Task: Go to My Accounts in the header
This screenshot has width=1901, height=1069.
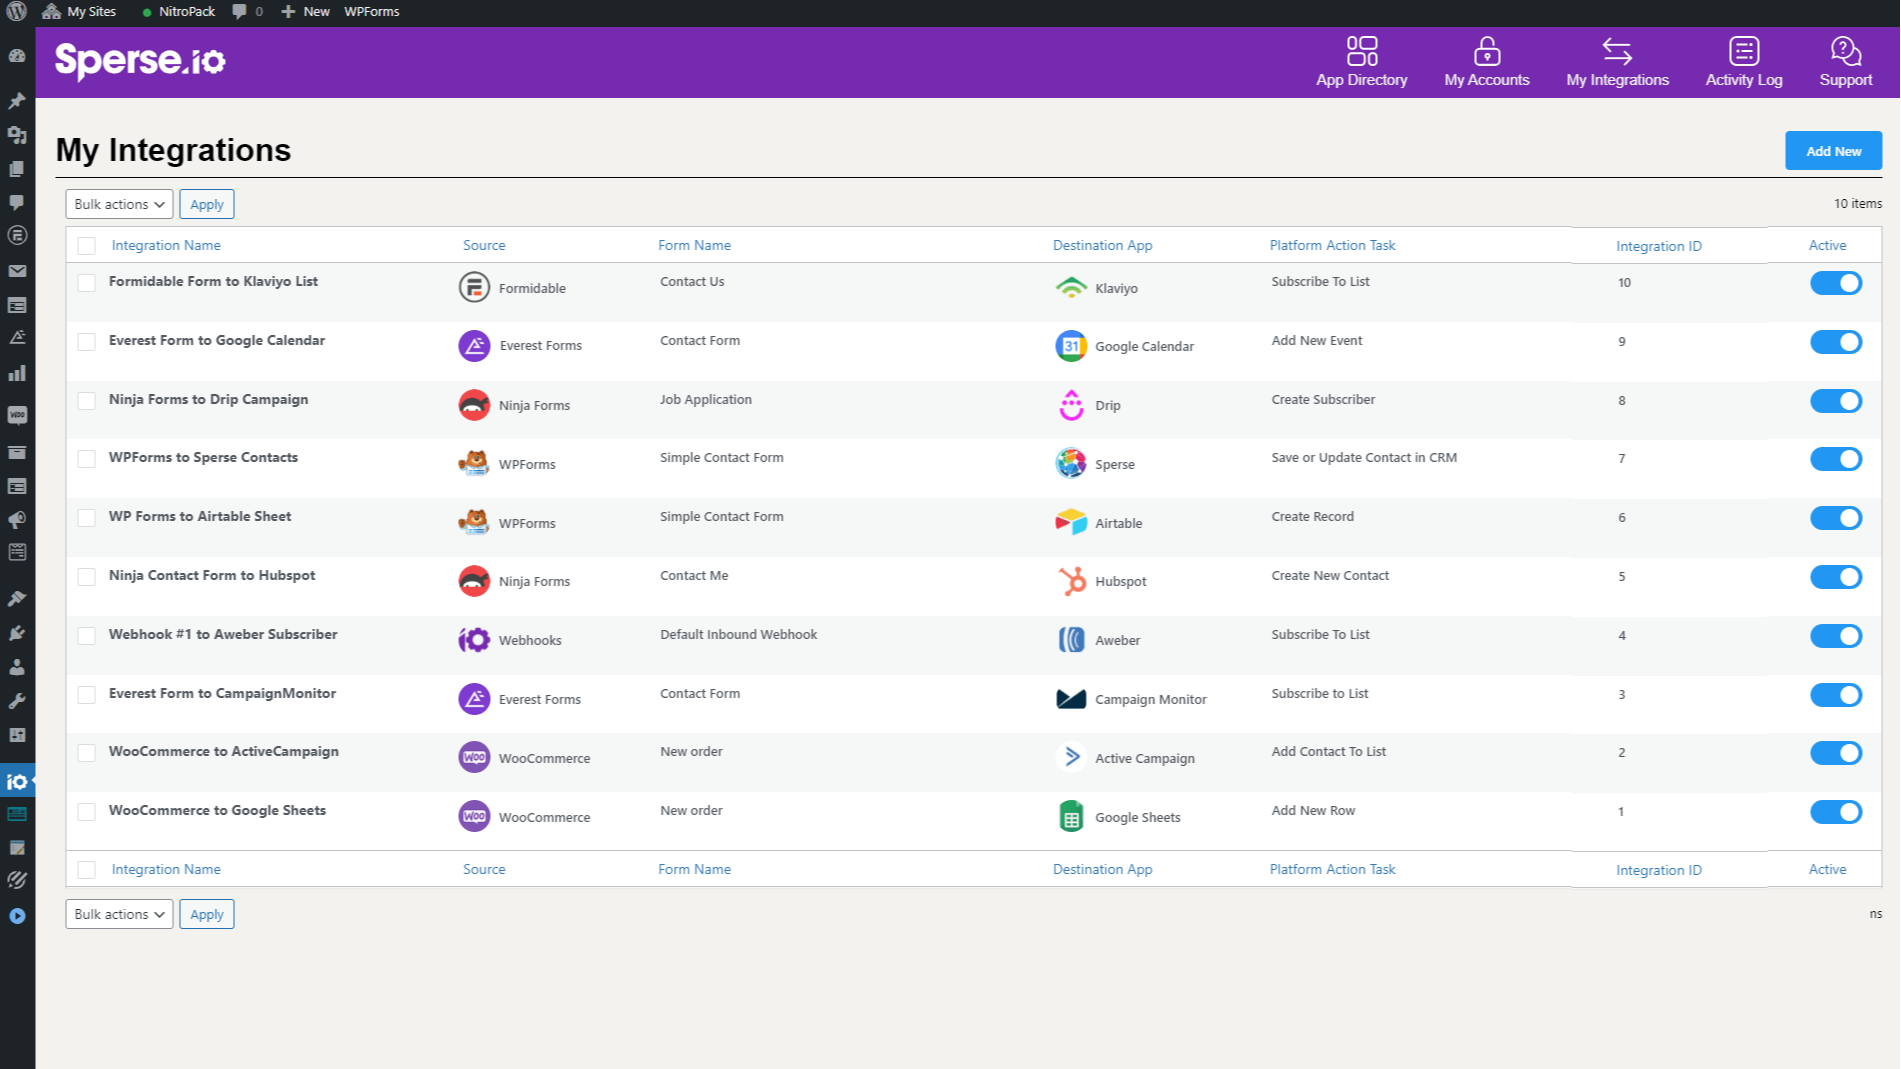Action: tap(1486, 62)
